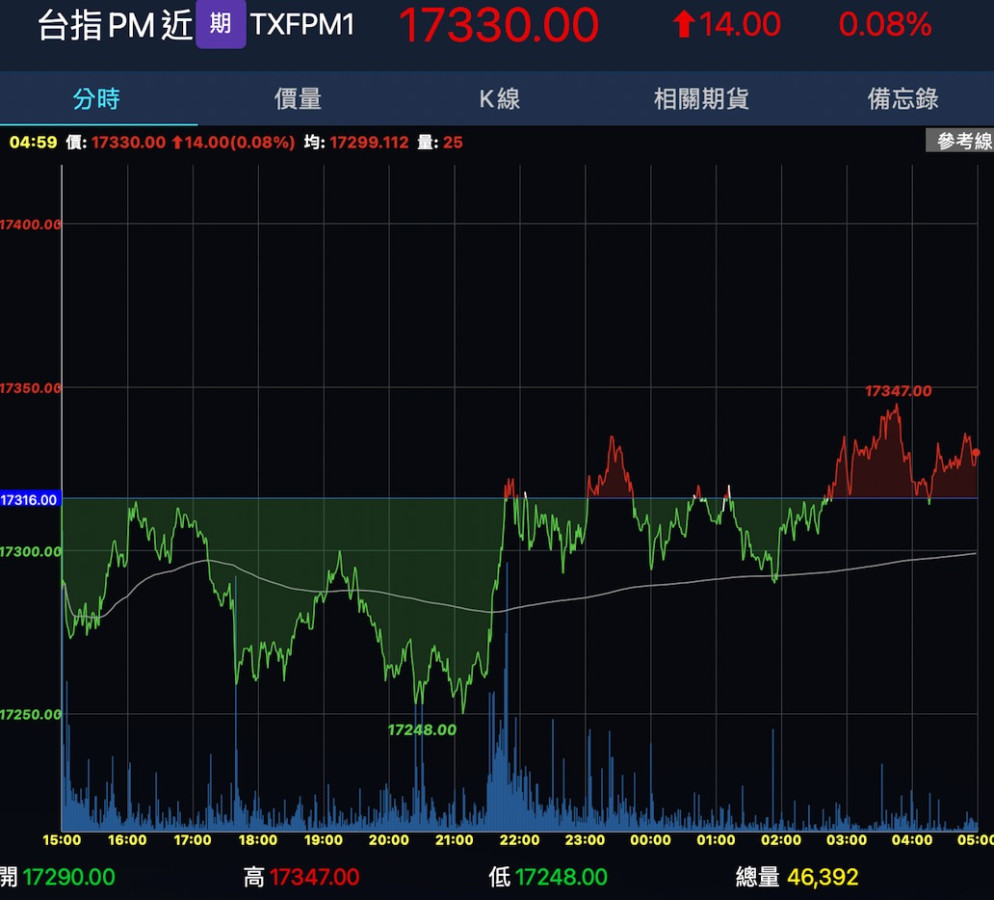The image size is (994, 900).
Task: Switch to the 價量 tab
Action: [298, 99]
